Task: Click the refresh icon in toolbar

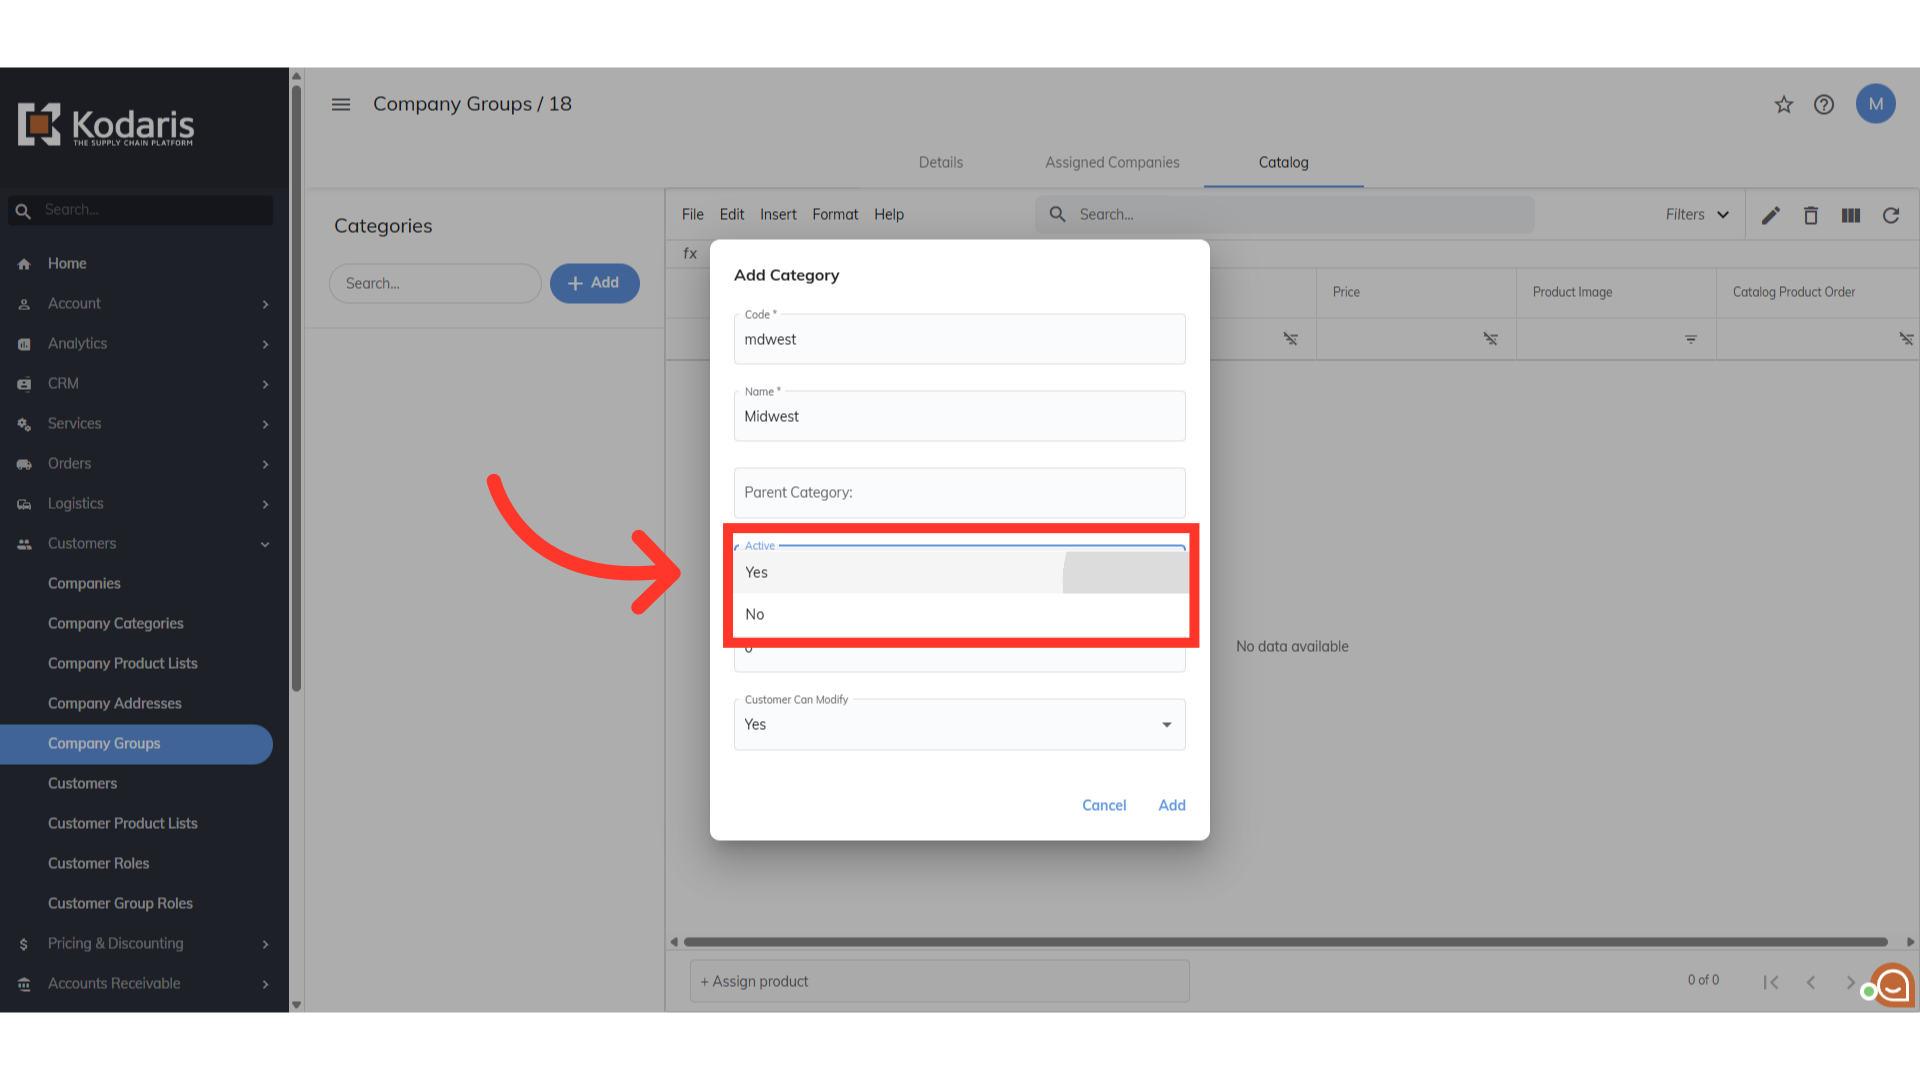Action: [1891, 215]
